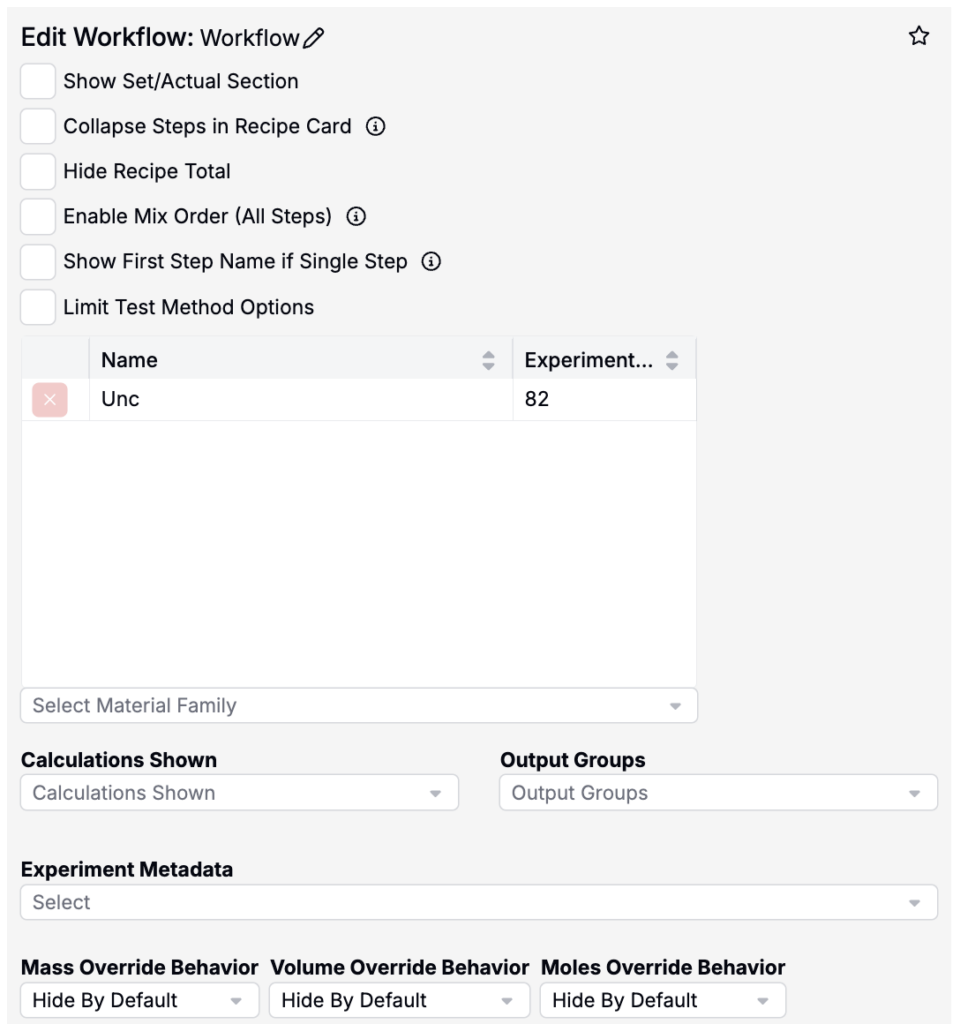Expand the Calculations Shown dropdown

(240, 793)
